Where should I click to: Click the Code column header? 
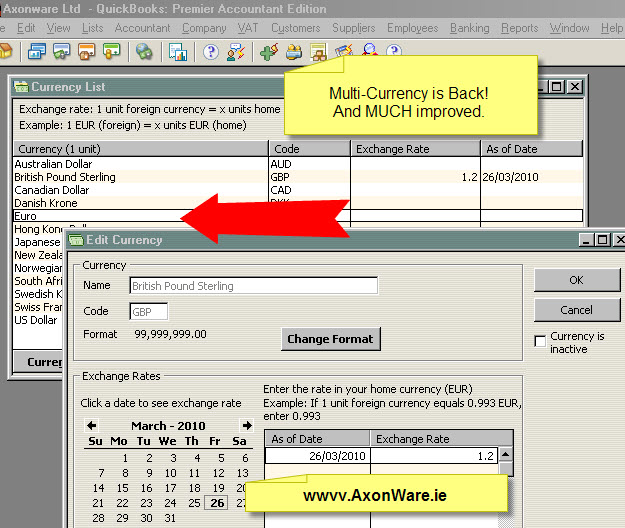pyautogui.click(x=310, y=149)
